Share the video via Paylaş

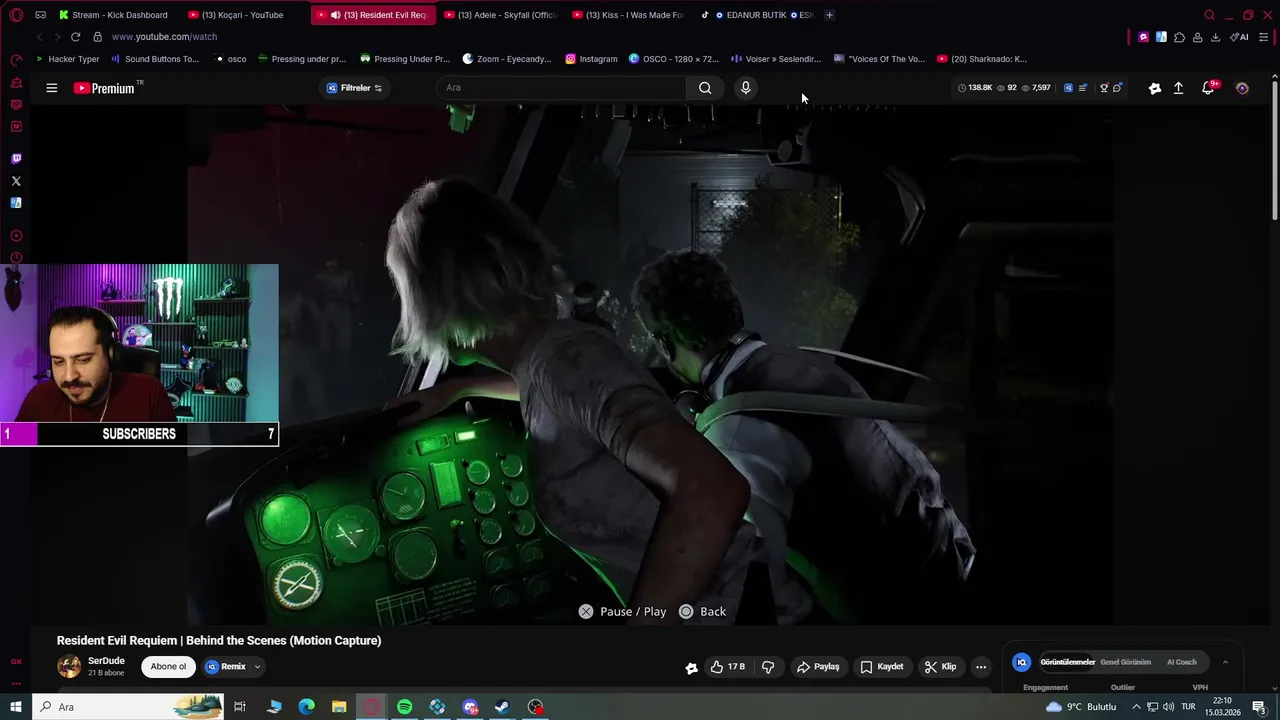pyautogui.click(x=818, y=667)
